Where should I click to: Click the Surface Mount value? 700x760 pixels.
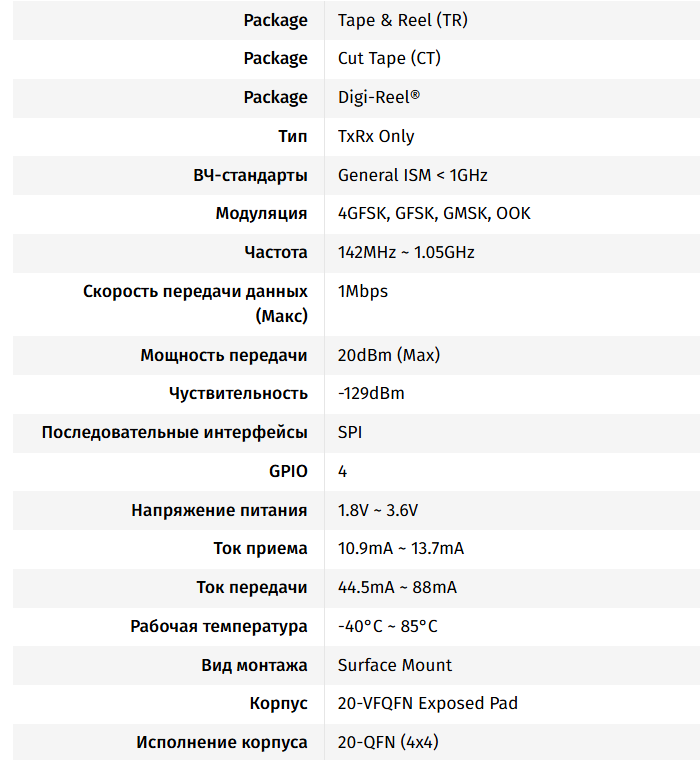tap(395, 665)
